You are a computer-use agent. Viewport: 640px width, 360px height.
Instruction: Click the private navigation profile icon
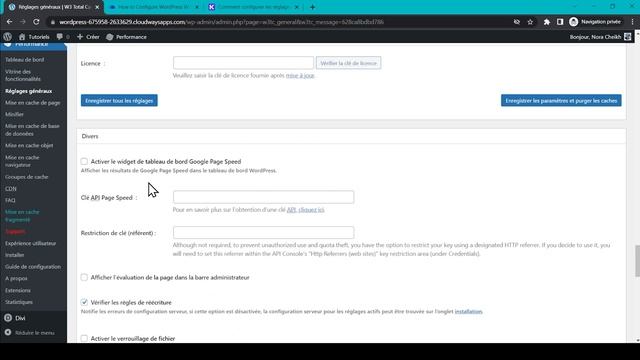(573, 22)
